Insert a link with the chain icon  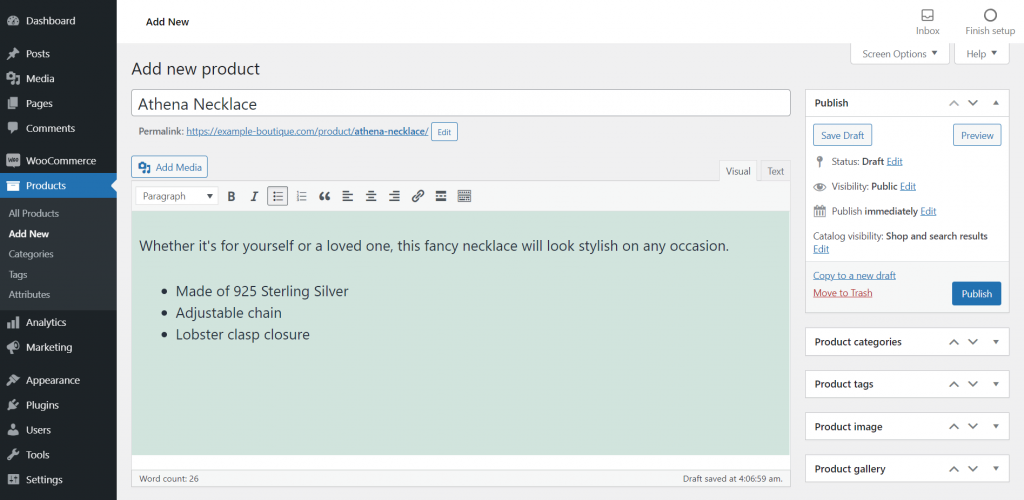(x=418, y=197)
